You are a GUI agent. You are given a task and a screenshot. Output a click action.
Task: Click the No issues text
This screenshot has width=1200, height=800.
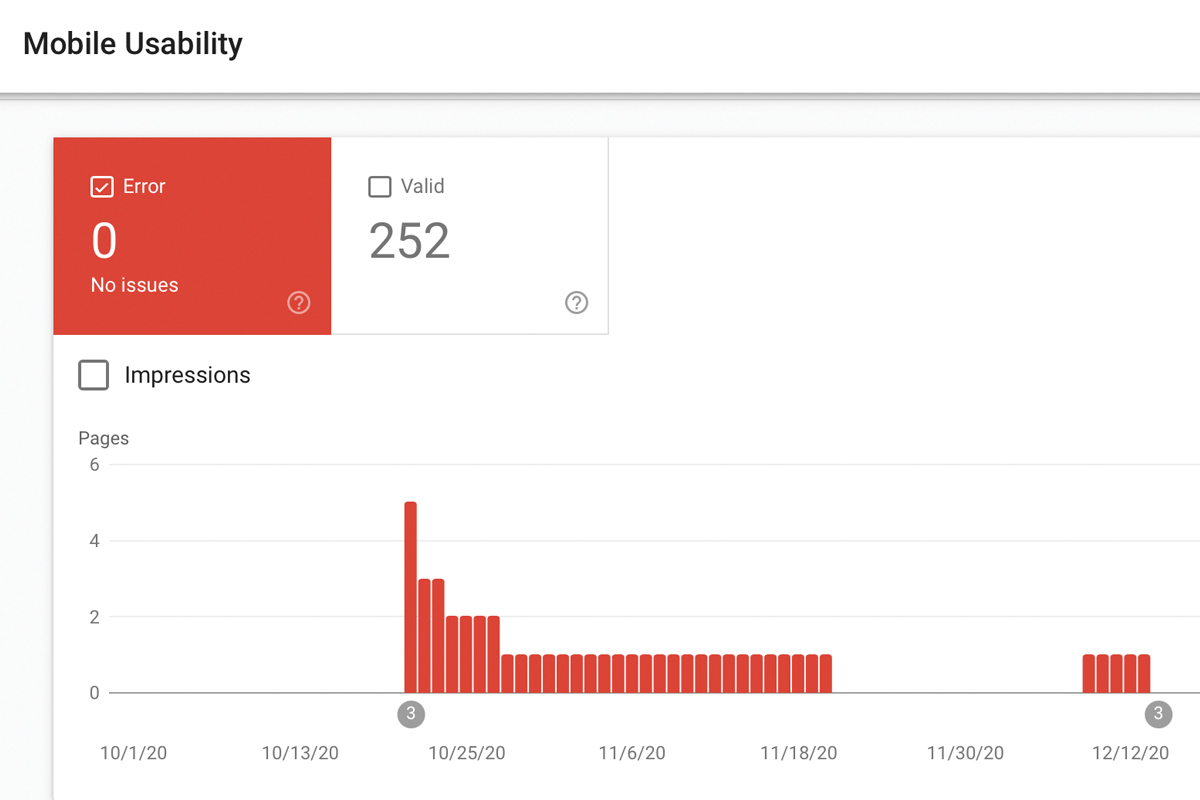tap(134, 285)
